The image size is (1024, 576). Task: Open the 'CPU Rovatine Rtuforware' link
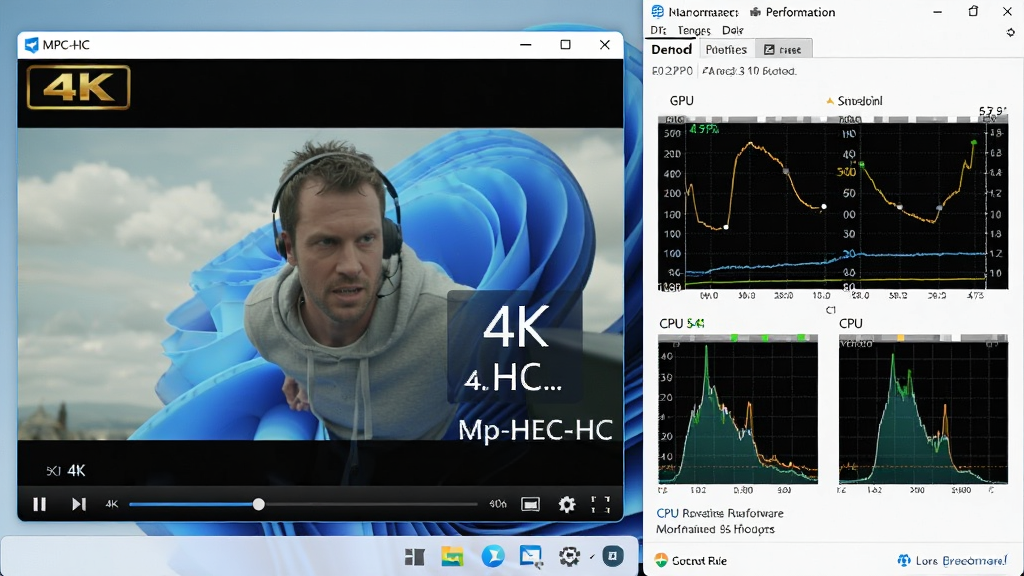tap(720, 513)
